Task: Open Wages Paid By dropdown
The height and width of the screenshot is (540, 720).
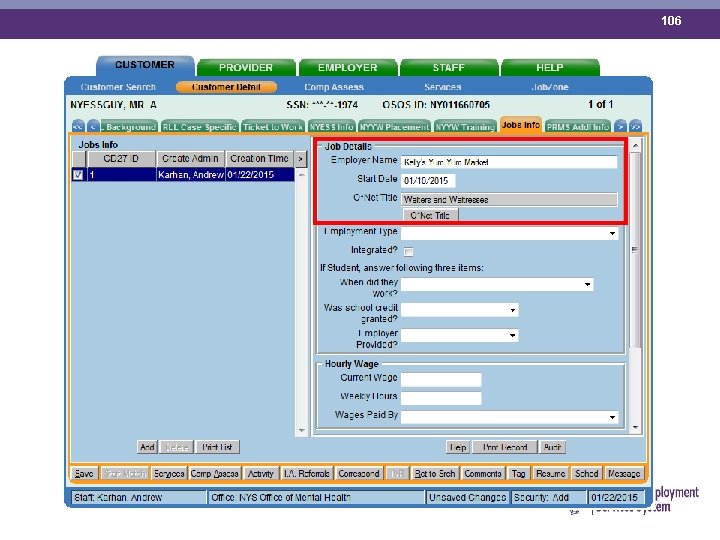Action: coord(612,417)
